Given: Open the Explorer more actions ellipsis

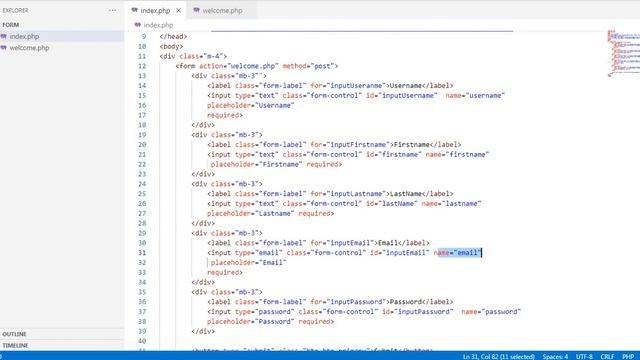Looking at the screenshot, I should (x=112, y=11).
